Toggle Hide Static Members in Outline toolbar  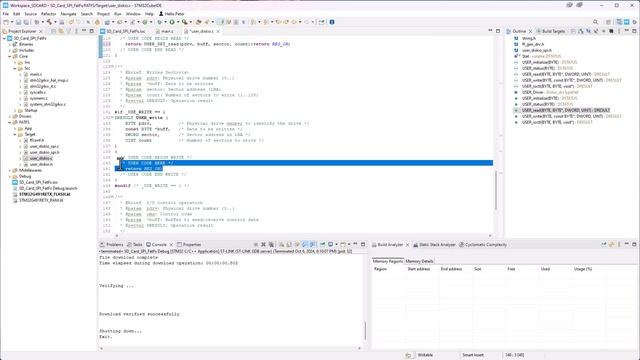(x=596, y=31)
